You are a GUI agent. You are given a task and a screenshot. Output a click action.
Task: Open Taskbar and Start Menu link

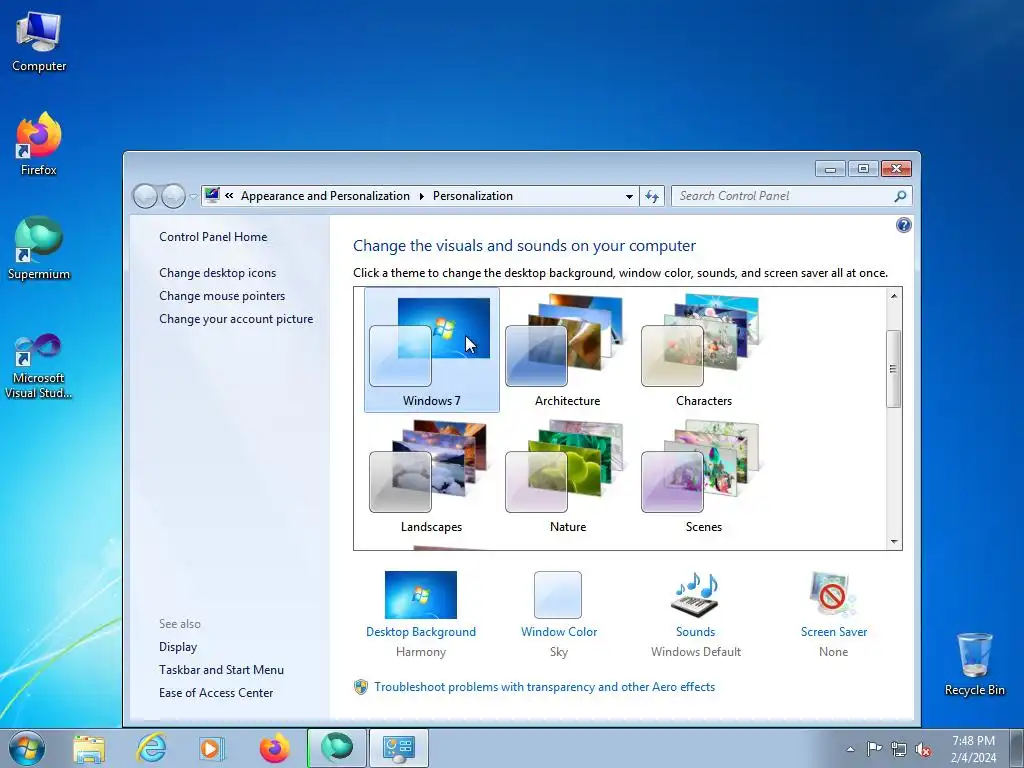coord(221,669)
